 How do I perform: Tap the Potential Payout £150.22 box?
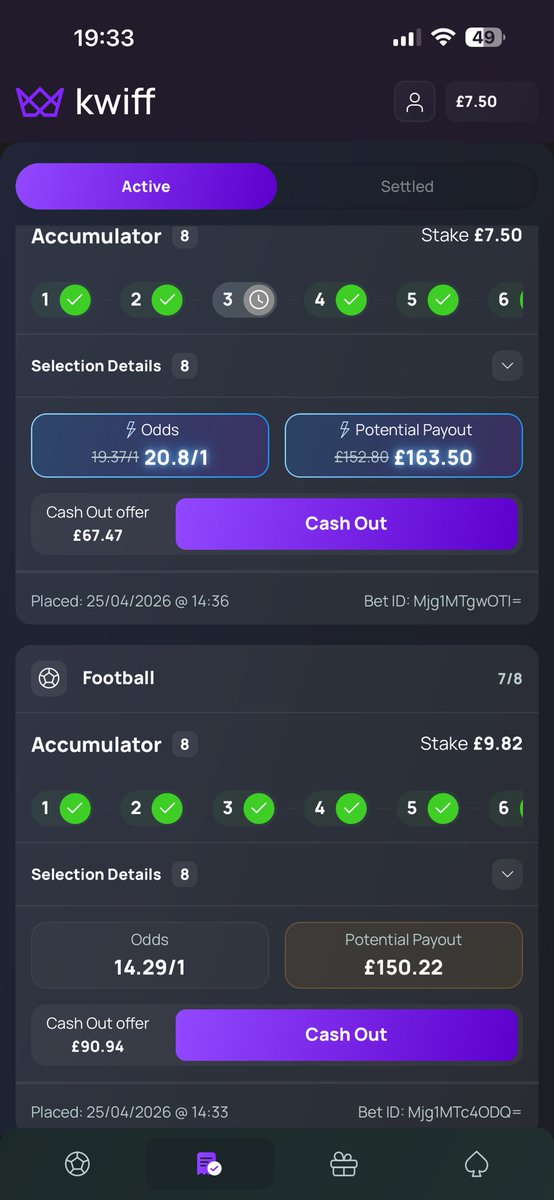click(x=404, y=954)
